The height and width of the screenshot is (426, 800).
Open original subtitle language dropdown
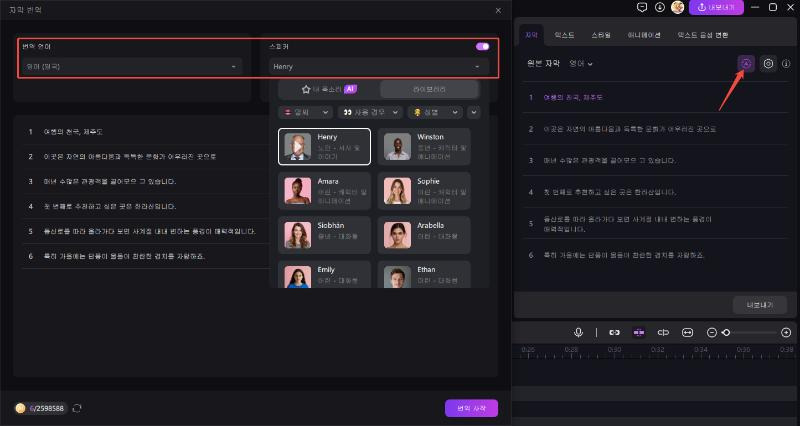click(581, 64)
